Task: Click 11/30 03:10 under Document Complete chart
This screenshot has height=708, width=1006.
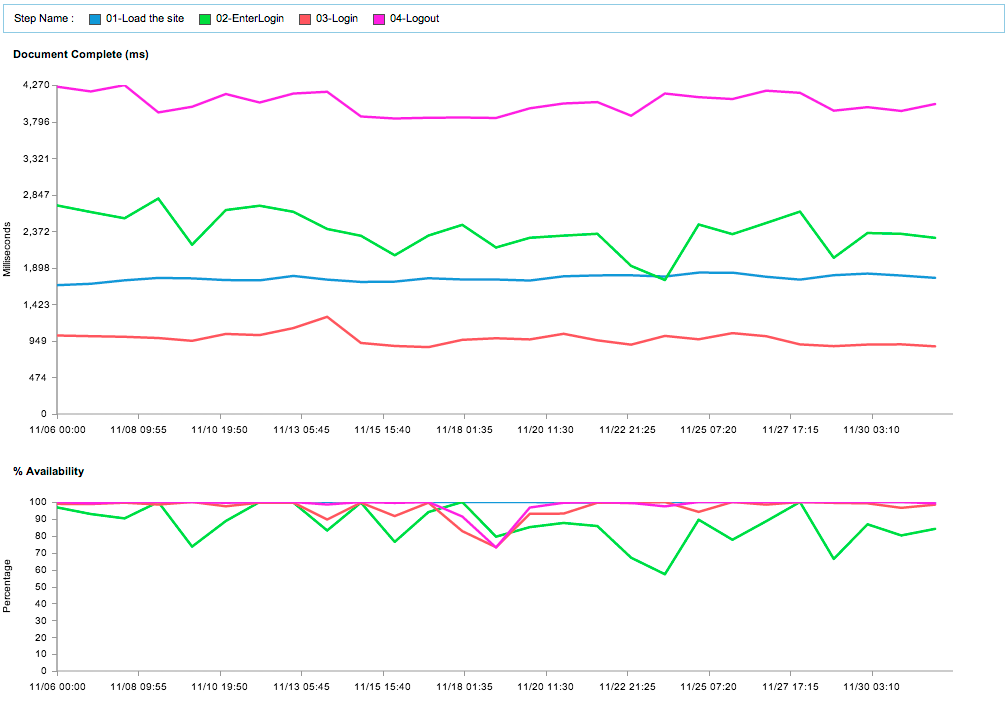Action: (872, 430)
